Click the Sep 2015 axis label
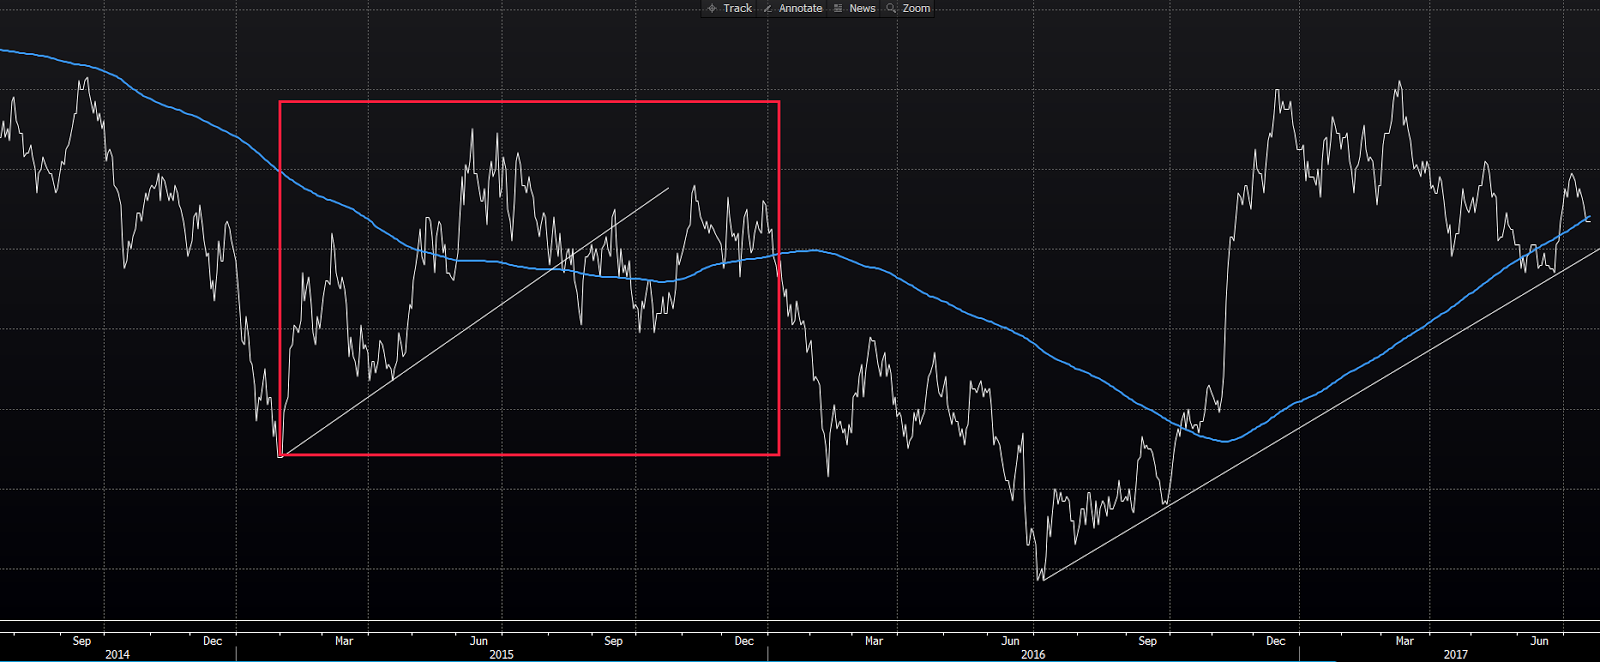 (614, 641)
